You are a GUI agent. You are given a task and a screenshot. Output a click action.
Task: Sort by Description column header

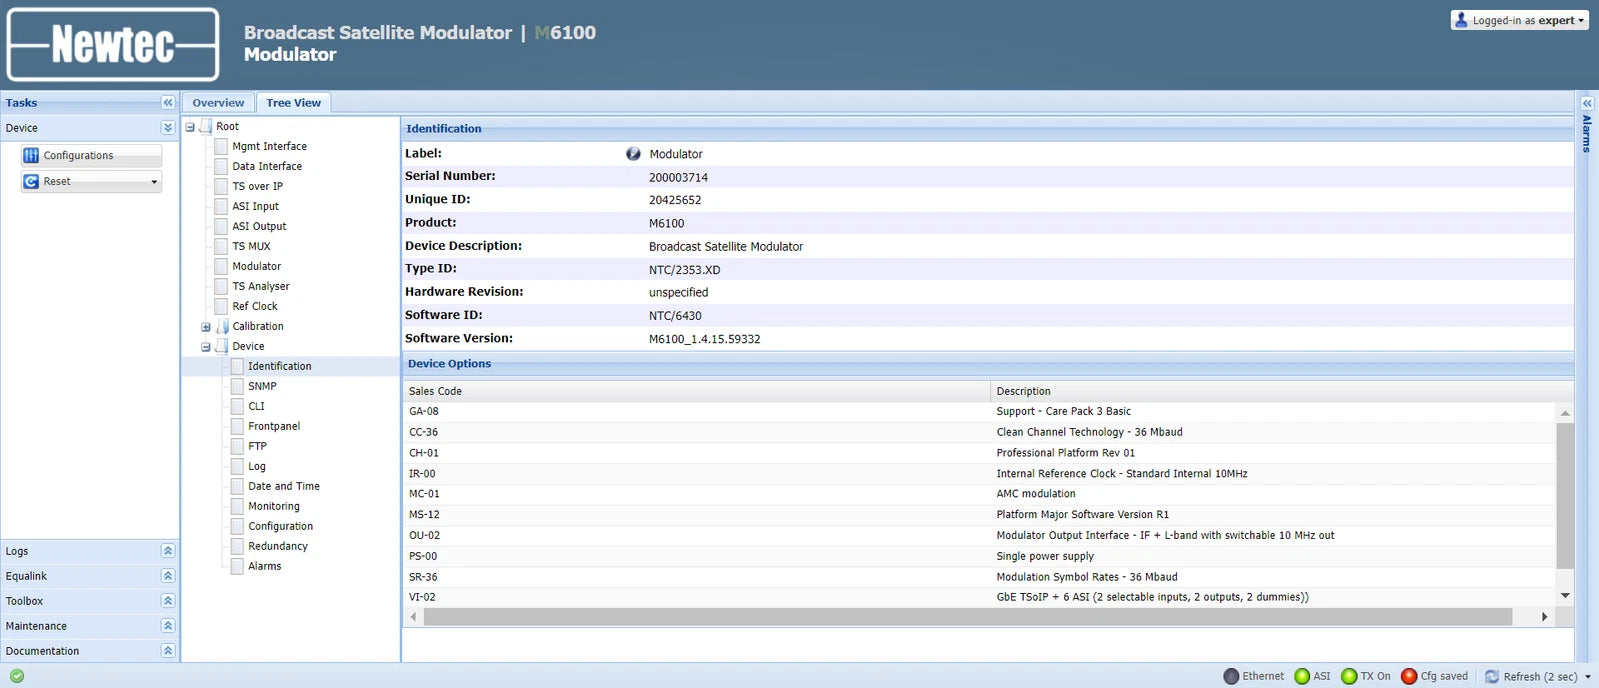pyautogui.click(x=1282, y=391)
